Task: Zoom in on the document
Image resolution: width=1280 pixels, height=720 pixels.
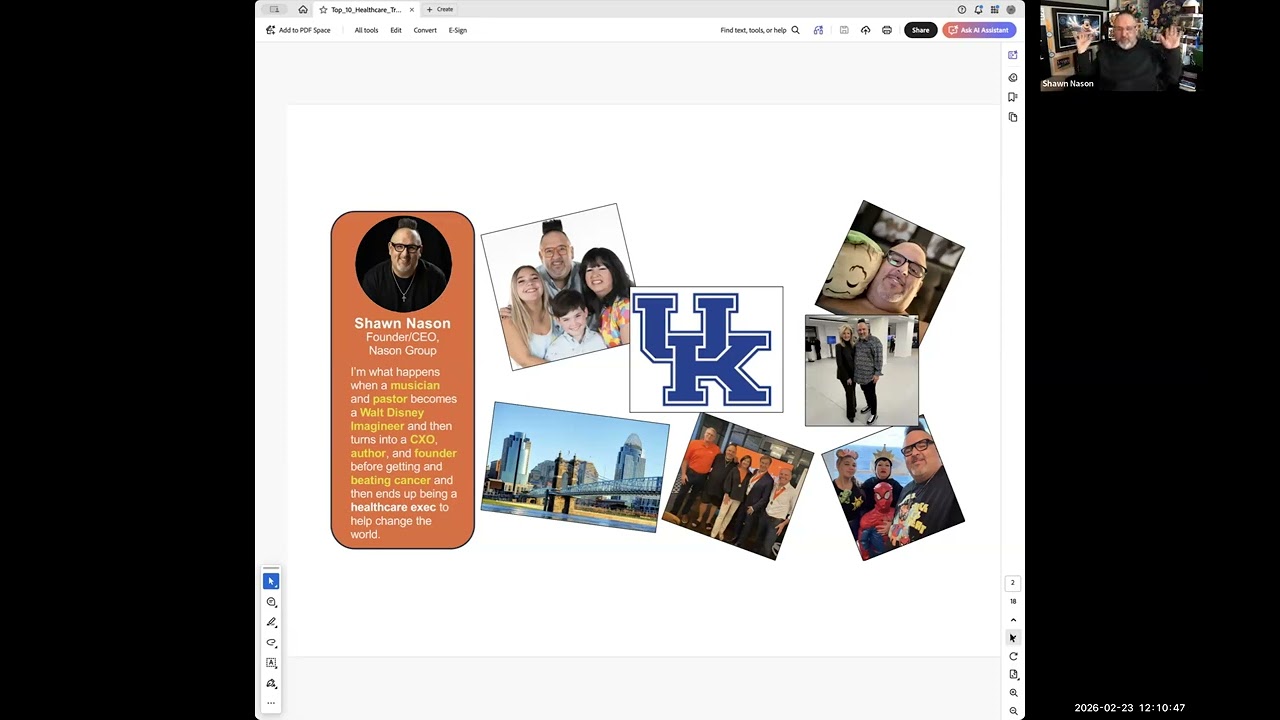Action: pyautogui.click(x=1013, y=693)
